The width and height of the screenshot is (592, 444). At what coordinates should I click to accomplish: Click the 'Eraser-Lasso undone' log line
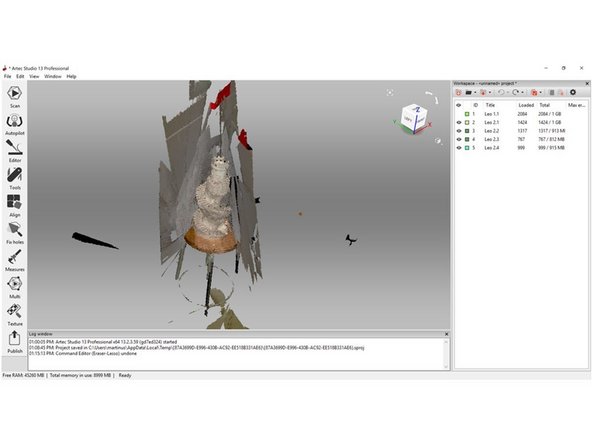pos(83,354)
